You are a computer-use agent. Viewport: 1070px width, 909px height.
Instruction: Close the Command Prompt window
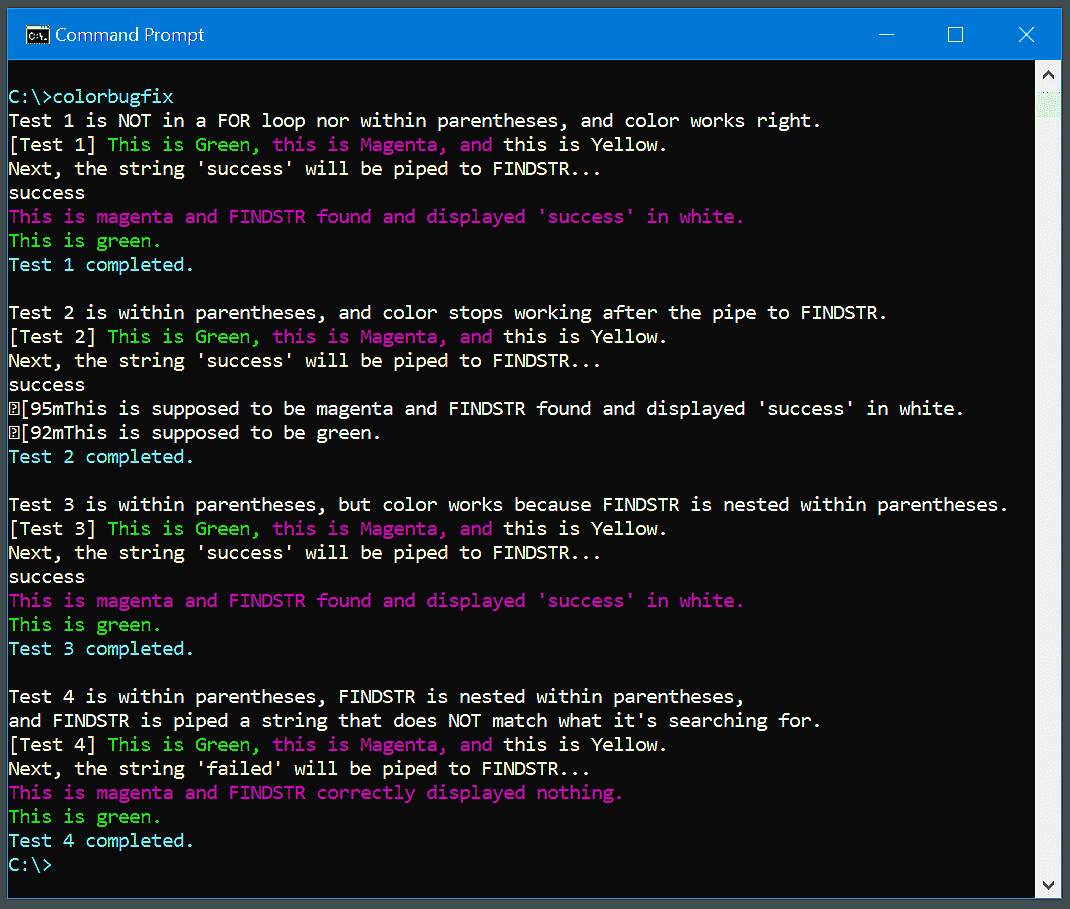pyautogui.click(x=1026, y=34)
